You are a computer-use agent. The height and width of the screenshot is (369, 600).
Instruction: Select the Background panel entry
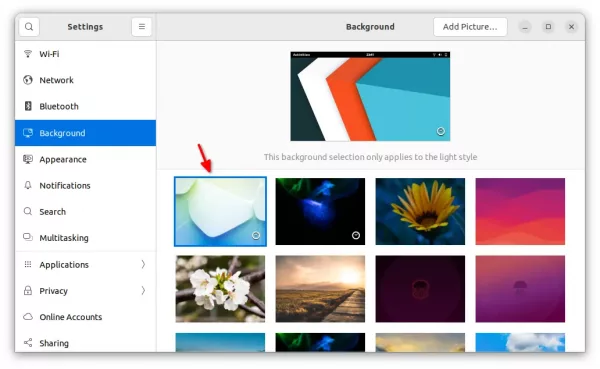coord(85,133)
